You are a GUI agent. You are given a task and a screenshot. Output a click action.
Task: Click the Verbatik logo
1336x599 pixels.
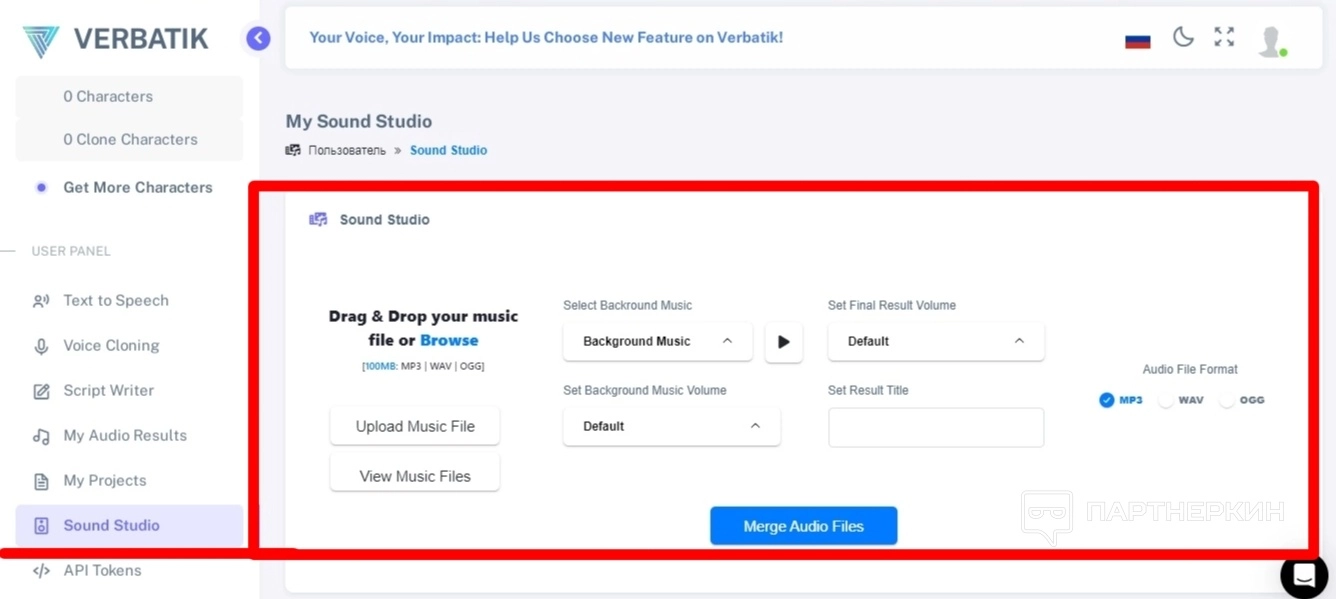(116, 40)
